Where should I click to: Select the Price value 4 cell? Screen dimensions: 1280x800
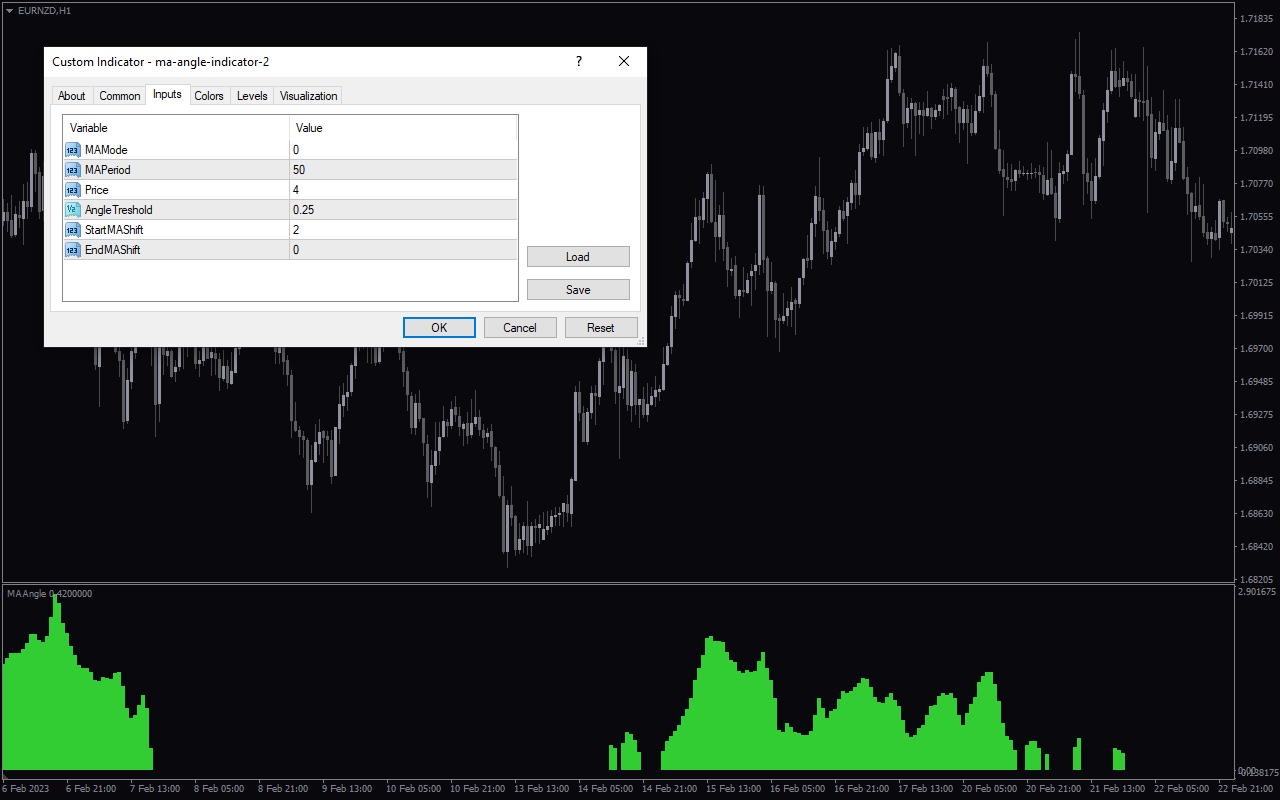coord(404,190)
